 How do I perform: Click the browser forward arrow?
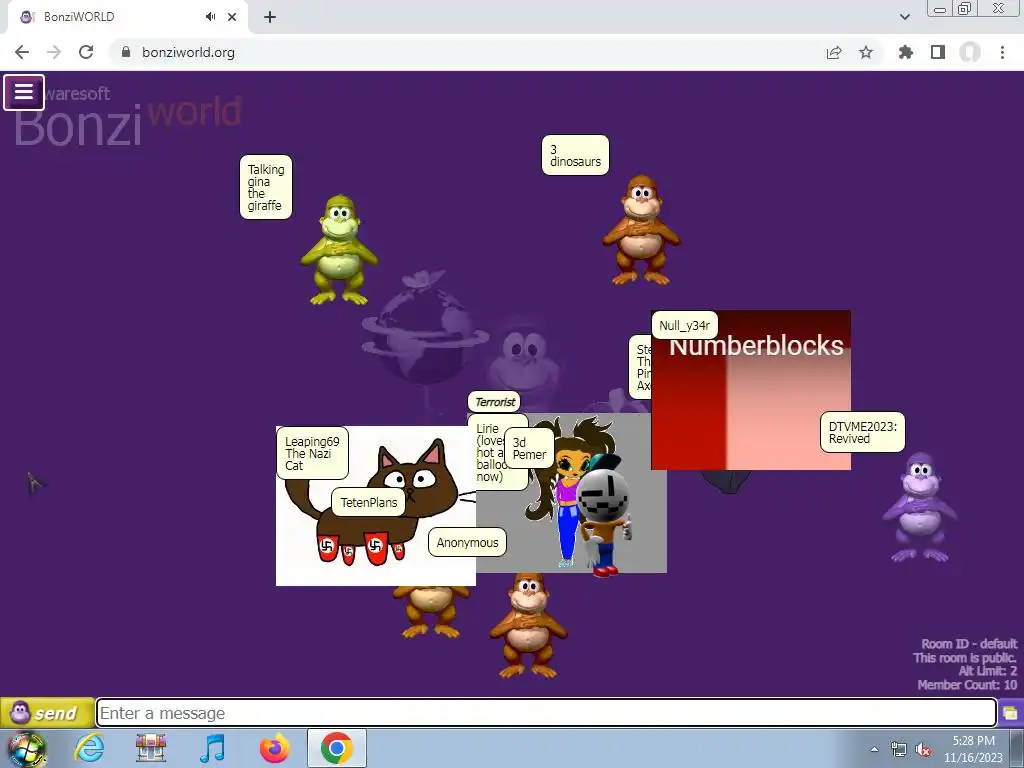pos(54,52)
